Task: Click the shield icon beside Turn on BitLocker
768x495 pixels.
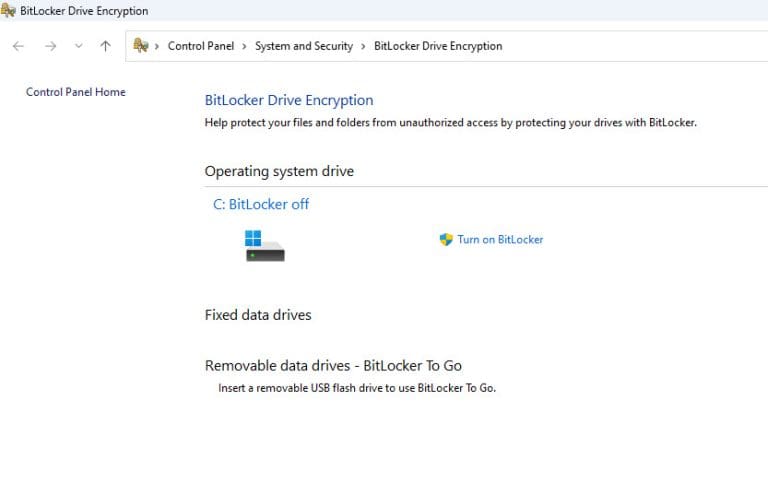Action: point(446,239)
